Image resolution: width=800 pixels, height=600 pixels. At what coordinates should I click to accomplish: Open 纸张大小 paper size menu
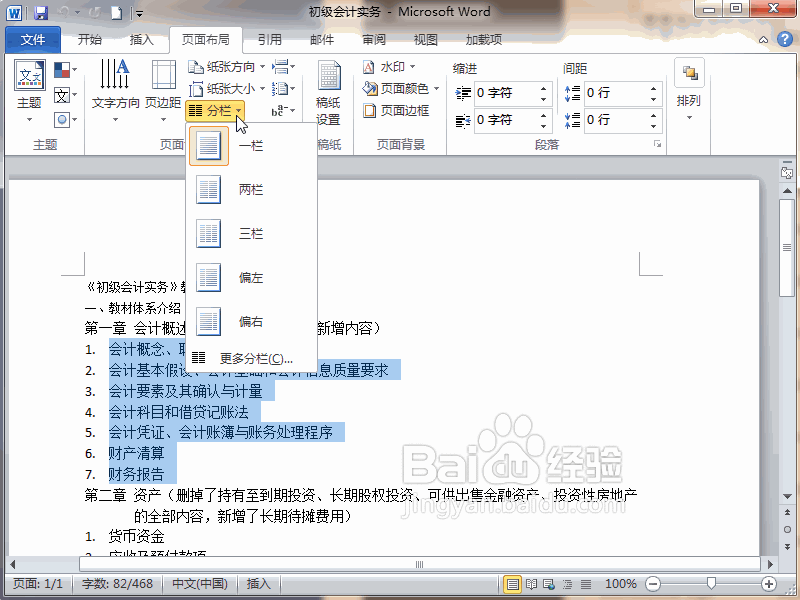(227, 89)
